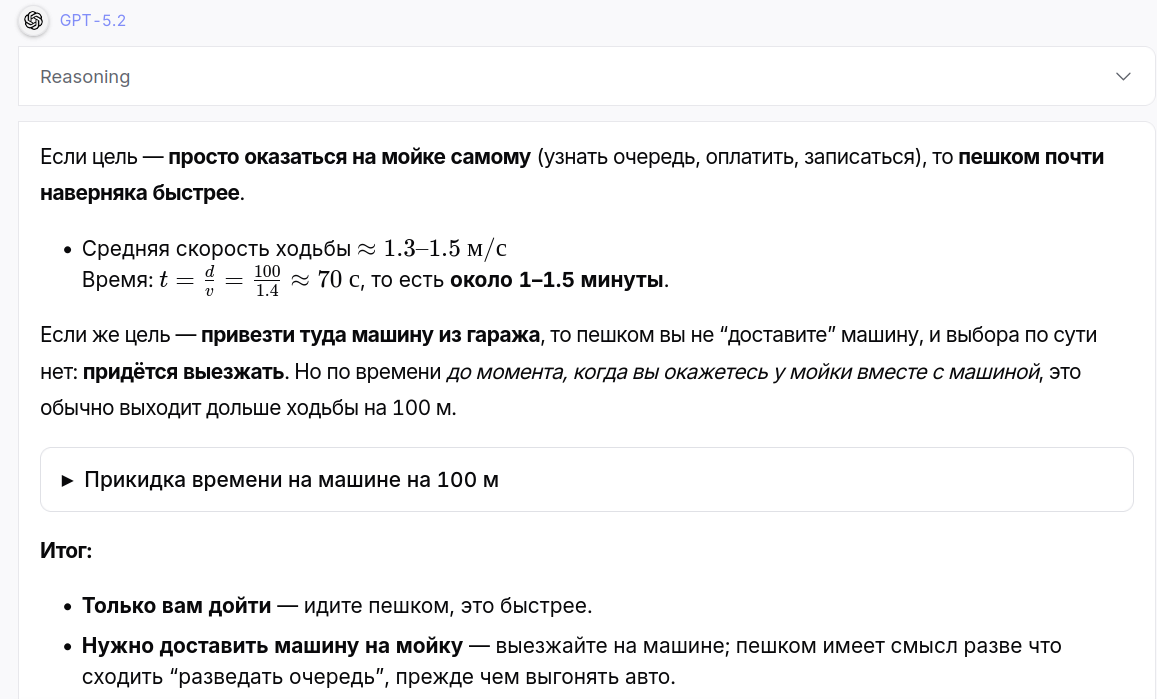Click bold text 'Только вам дойти'
This screenshot has width=1157, height=699.
[176, 606]
